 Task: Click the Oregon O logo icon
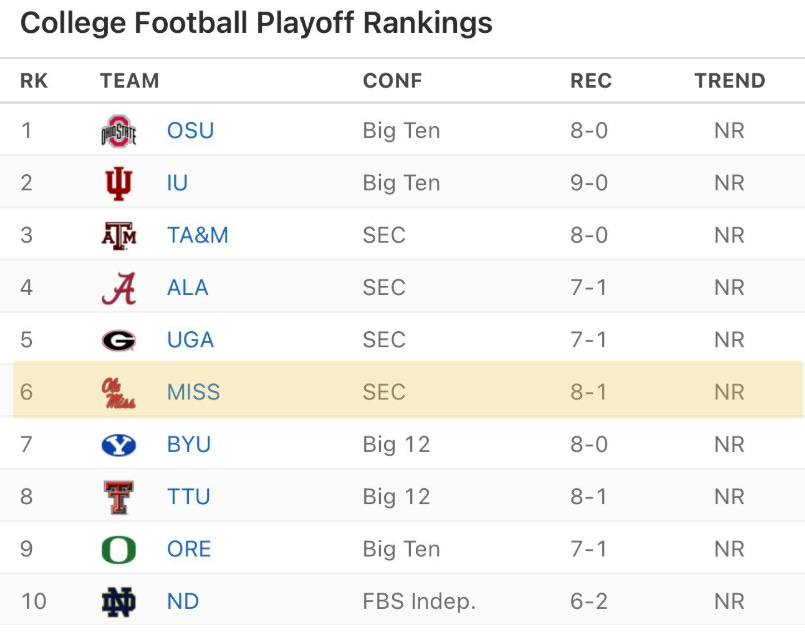click(119, 549)
